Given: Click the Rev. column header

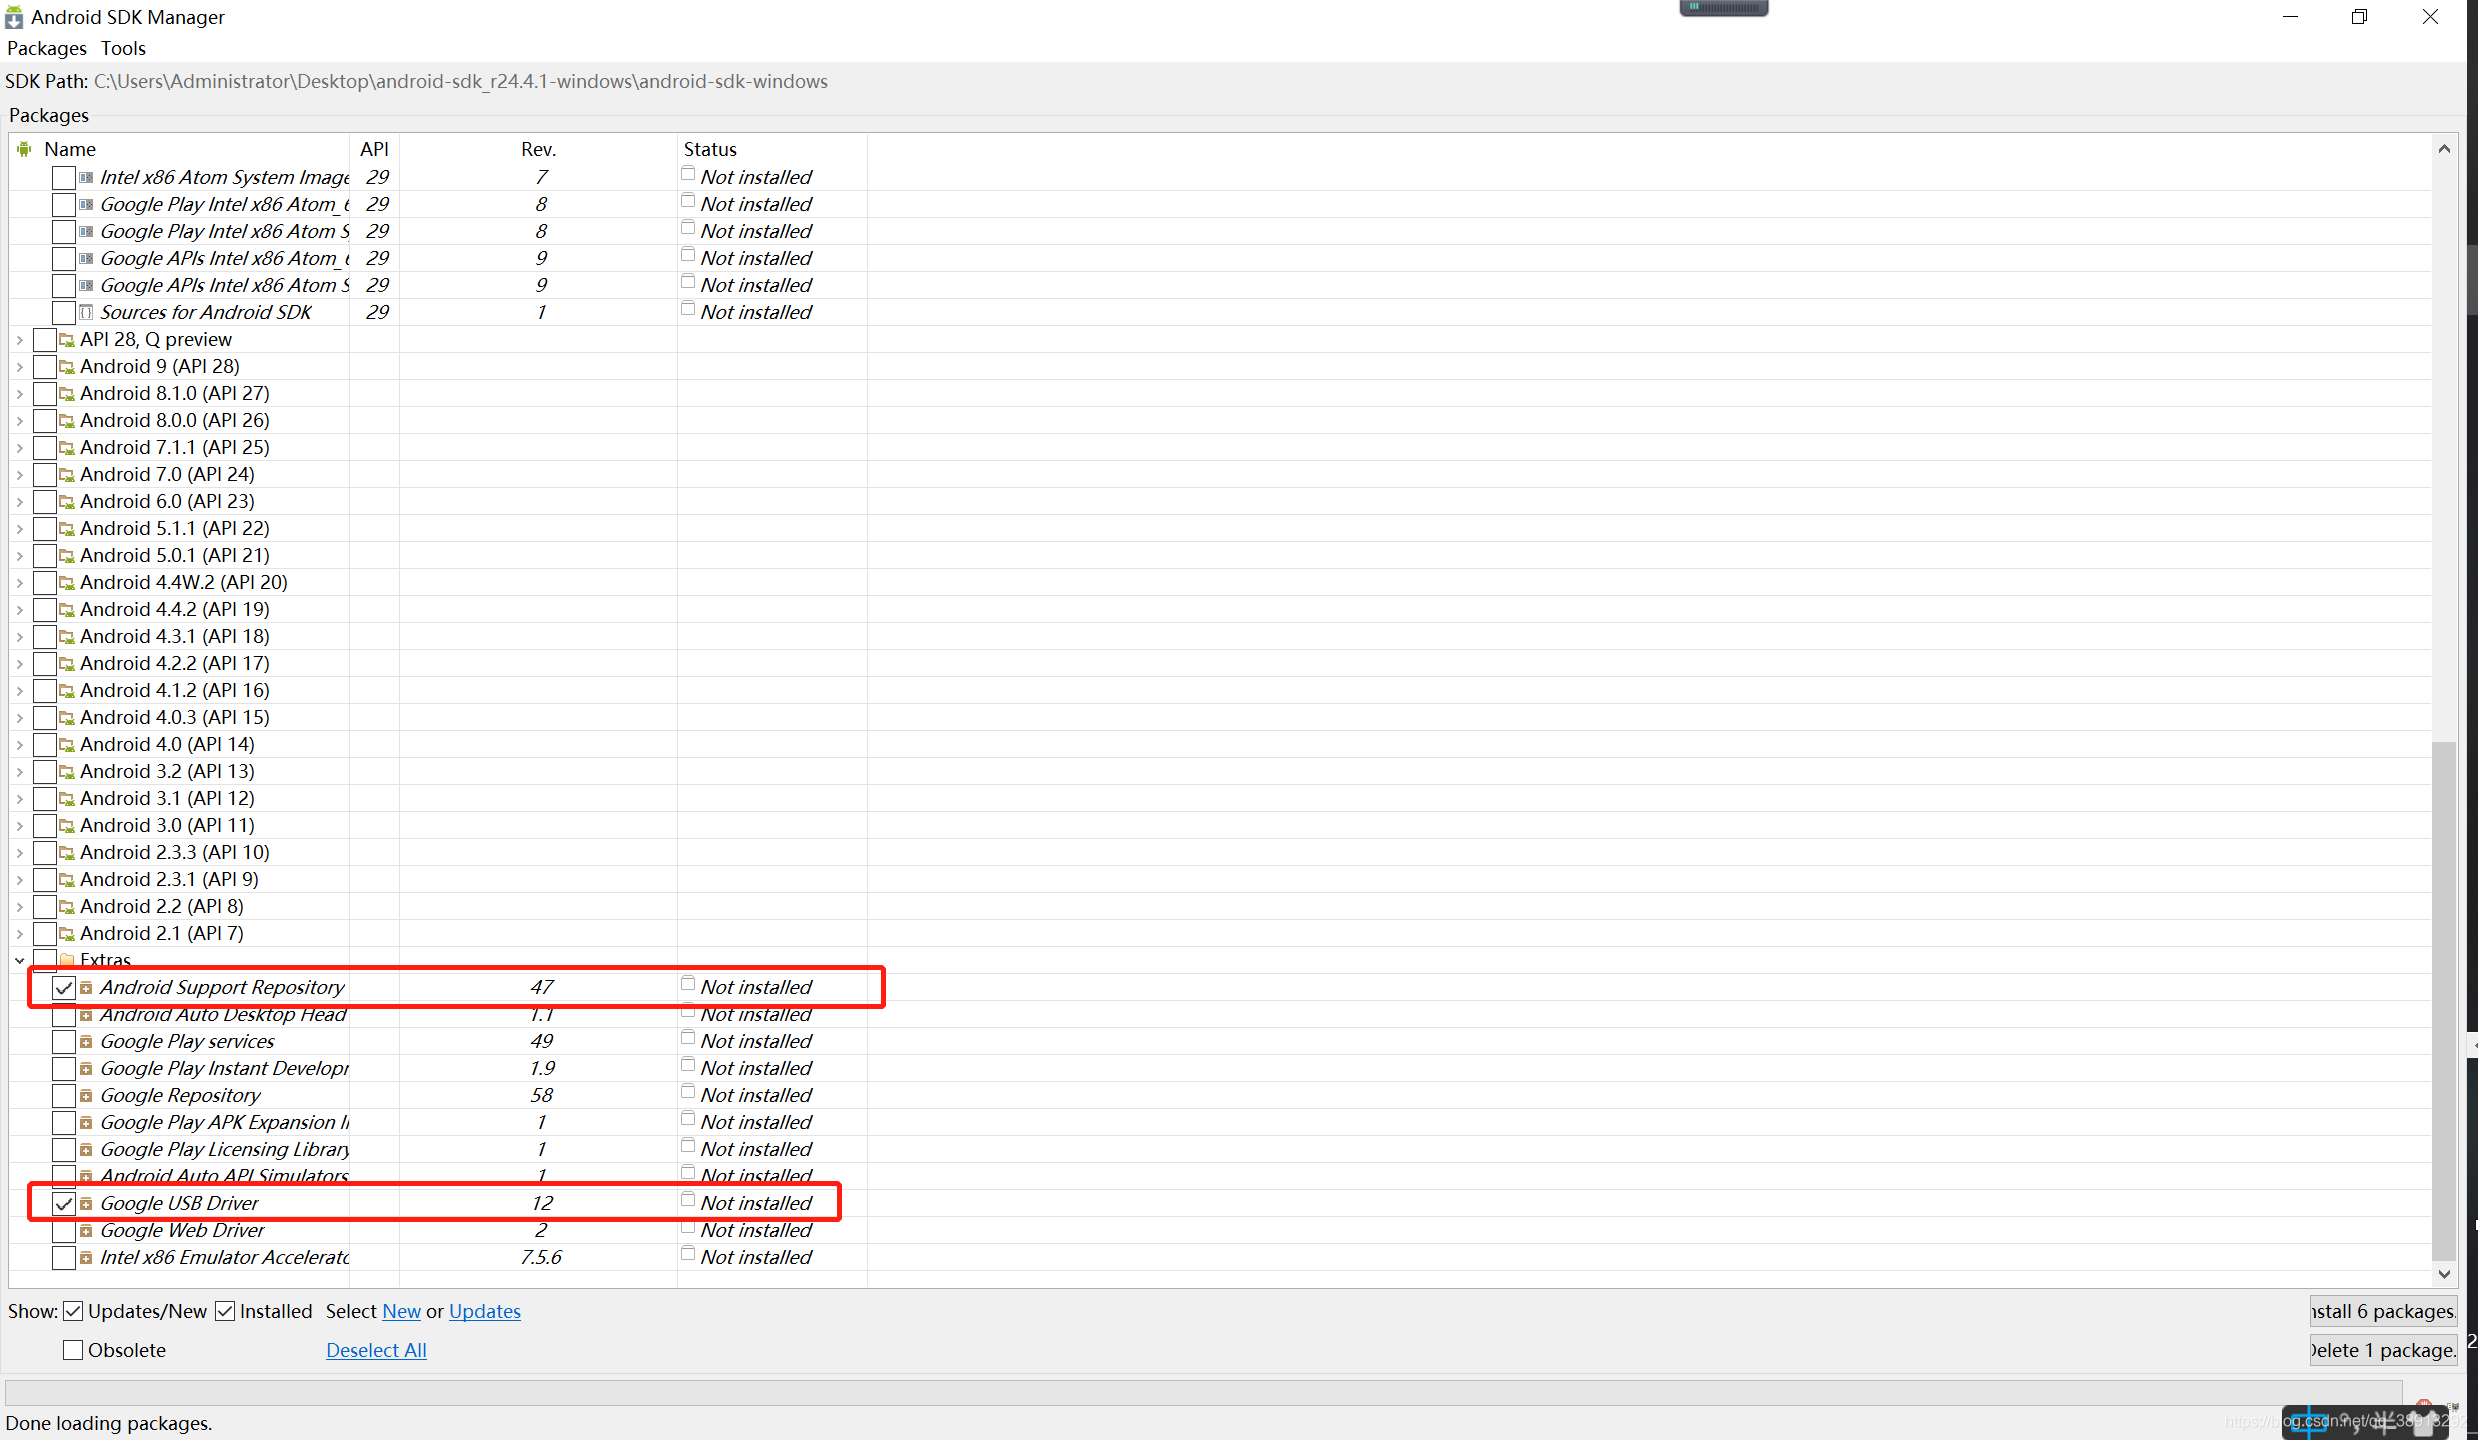Looking at the screenshot, I should click(538, 149).
